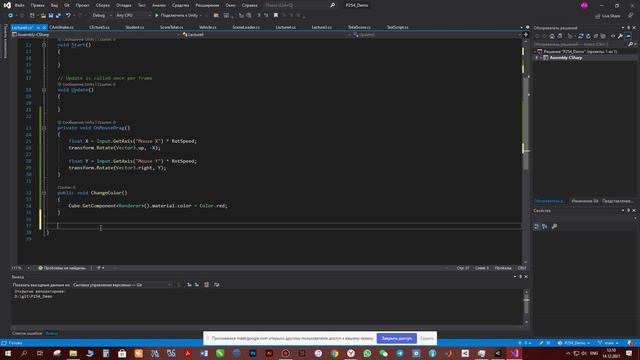Click the Output panel vertical scrollbar
This screenshot has width=640, height=360.
(526, 307)
